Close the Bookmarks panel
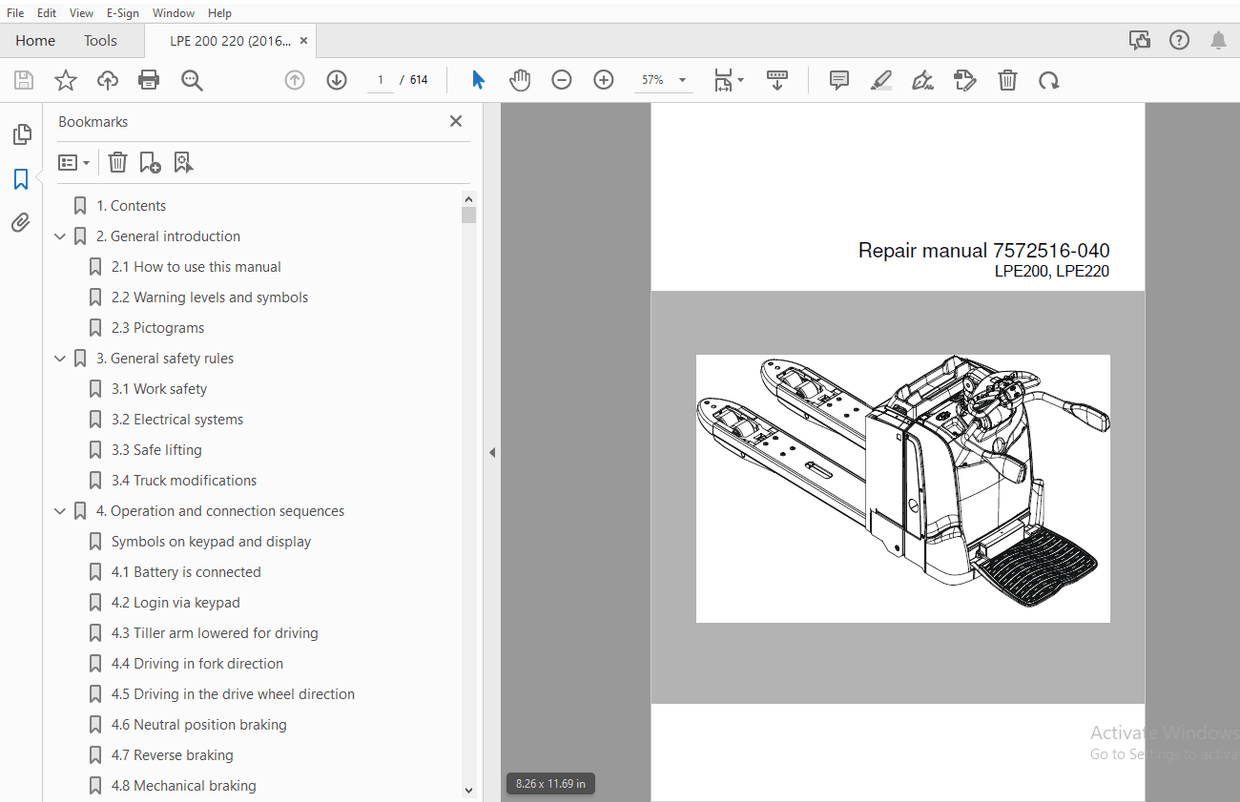 pyautogui.click(x=455, y=121)
